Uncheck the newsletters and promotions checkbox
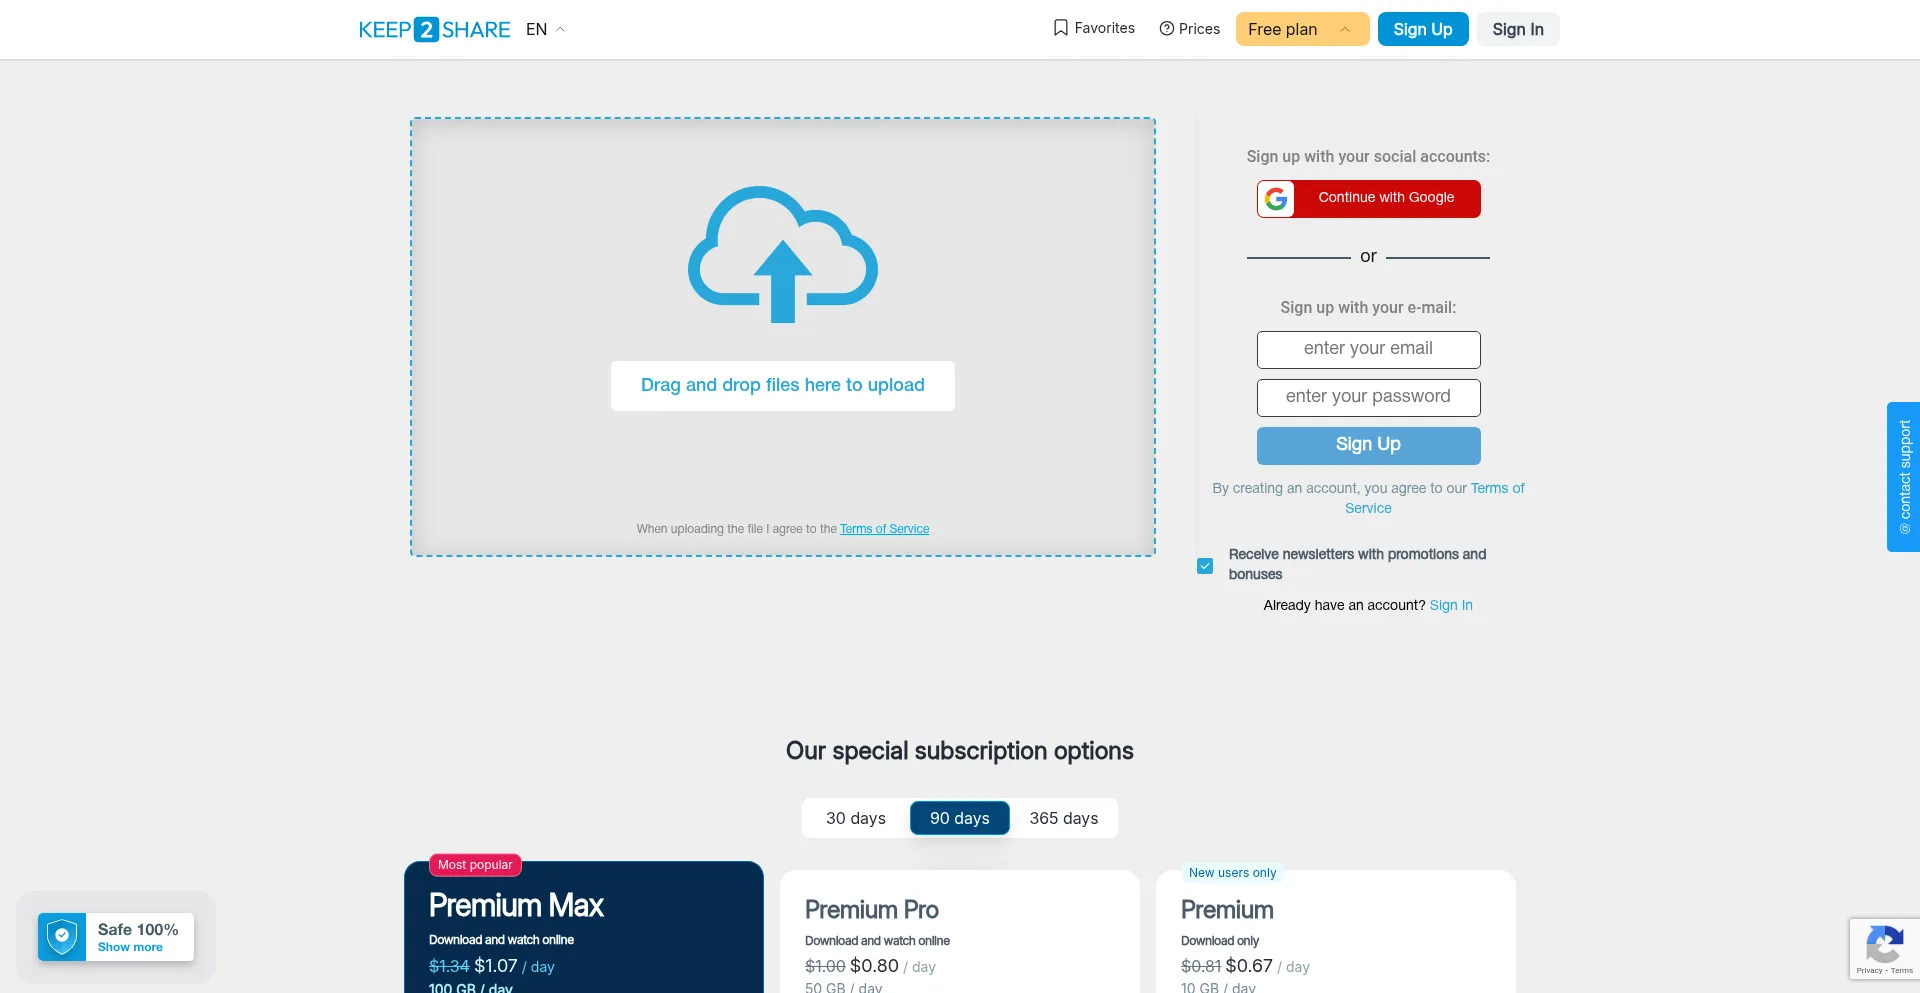This screenshot has width=1920, height=993. (x=1205, y=566)
